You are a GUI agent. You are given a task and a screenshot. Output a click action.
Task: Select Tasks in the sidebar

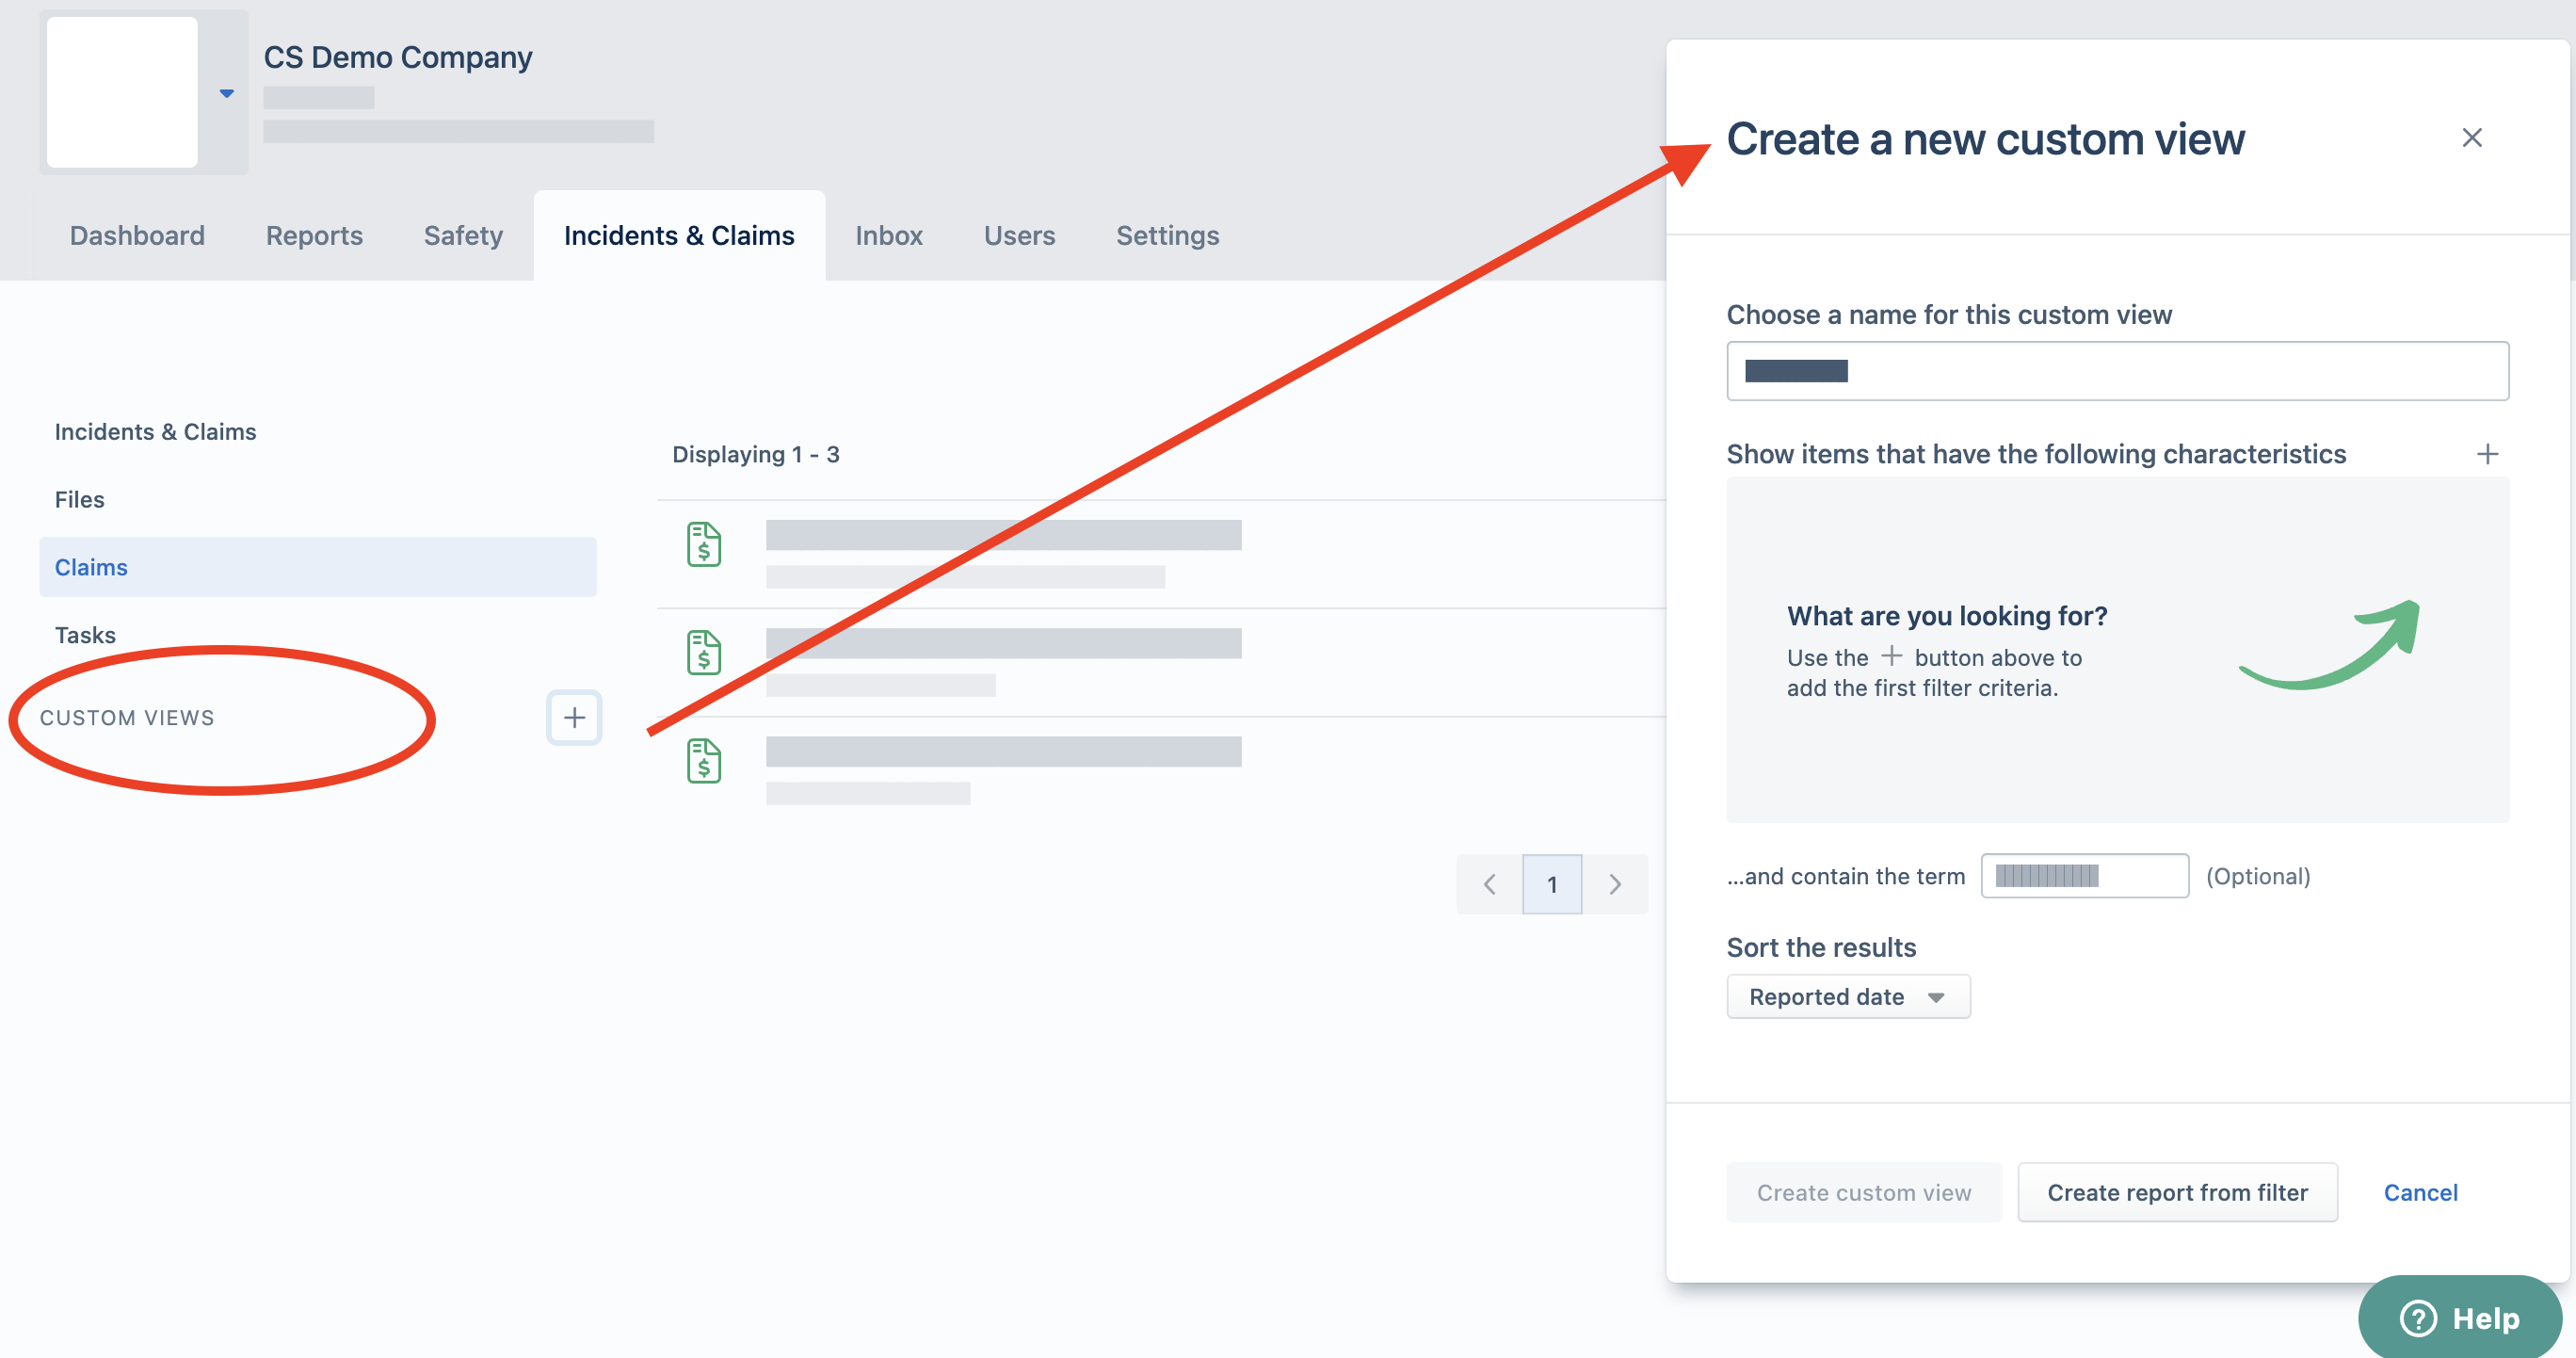[85, 634]
